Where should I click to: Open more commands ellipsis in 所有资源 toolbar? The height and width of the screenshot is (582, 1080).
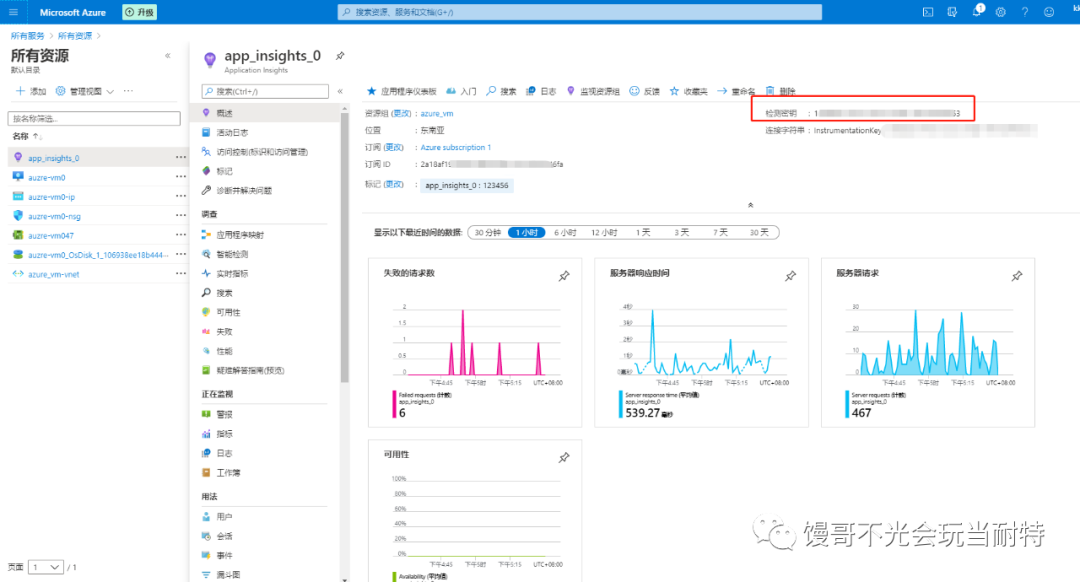pos(128,91)
